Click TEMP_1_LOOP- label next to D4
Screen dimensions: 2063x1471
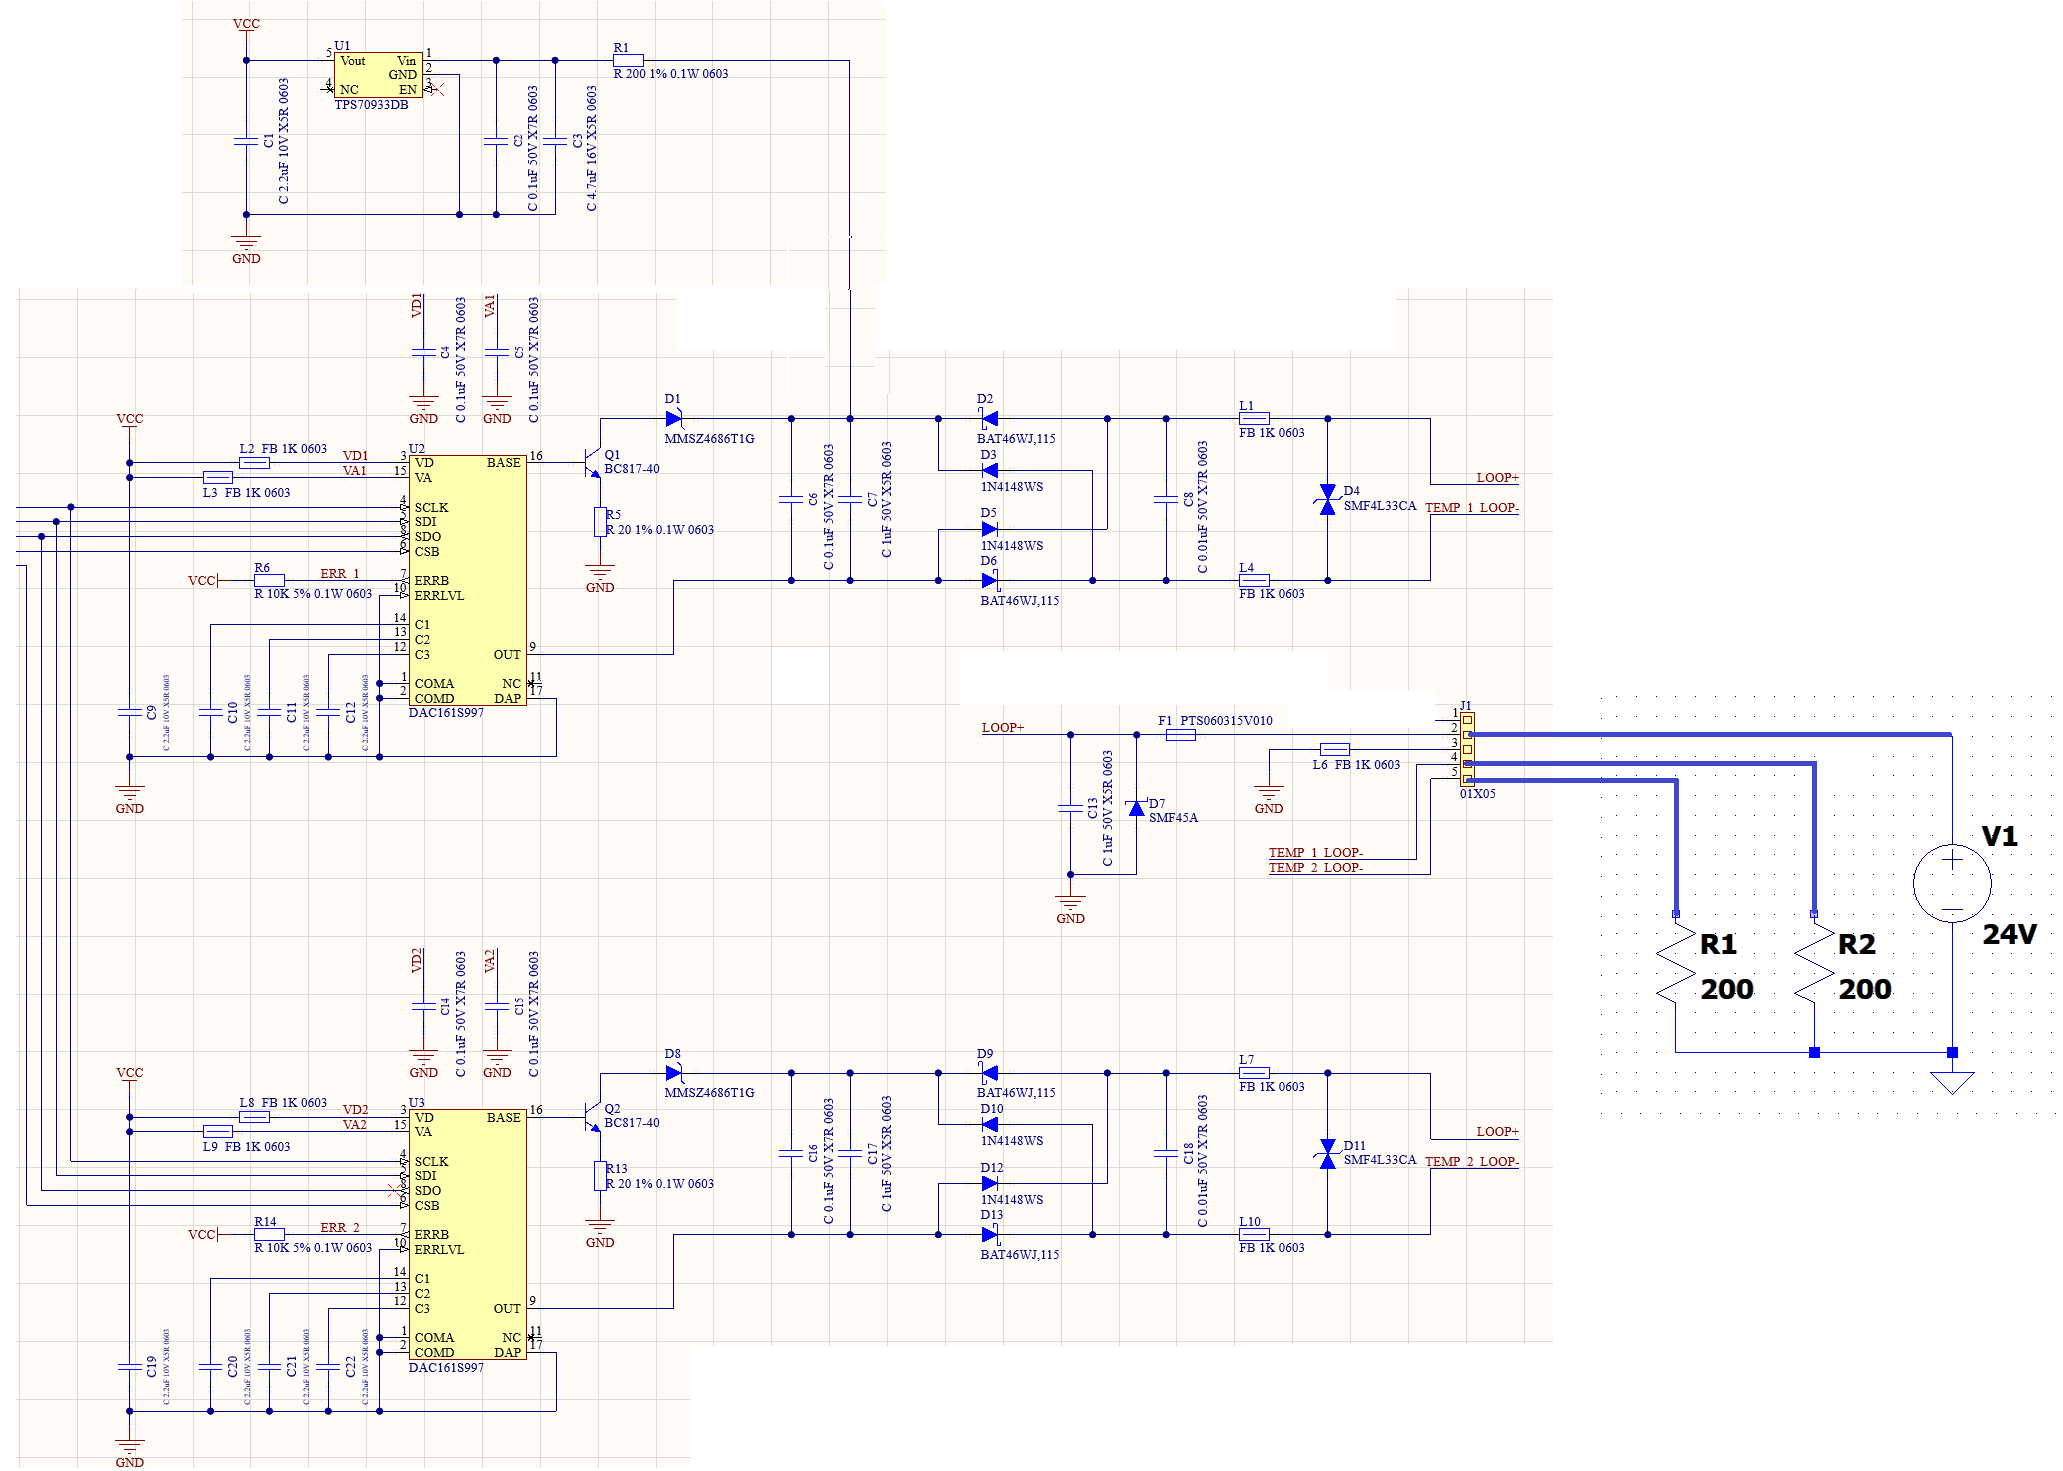1471,507
